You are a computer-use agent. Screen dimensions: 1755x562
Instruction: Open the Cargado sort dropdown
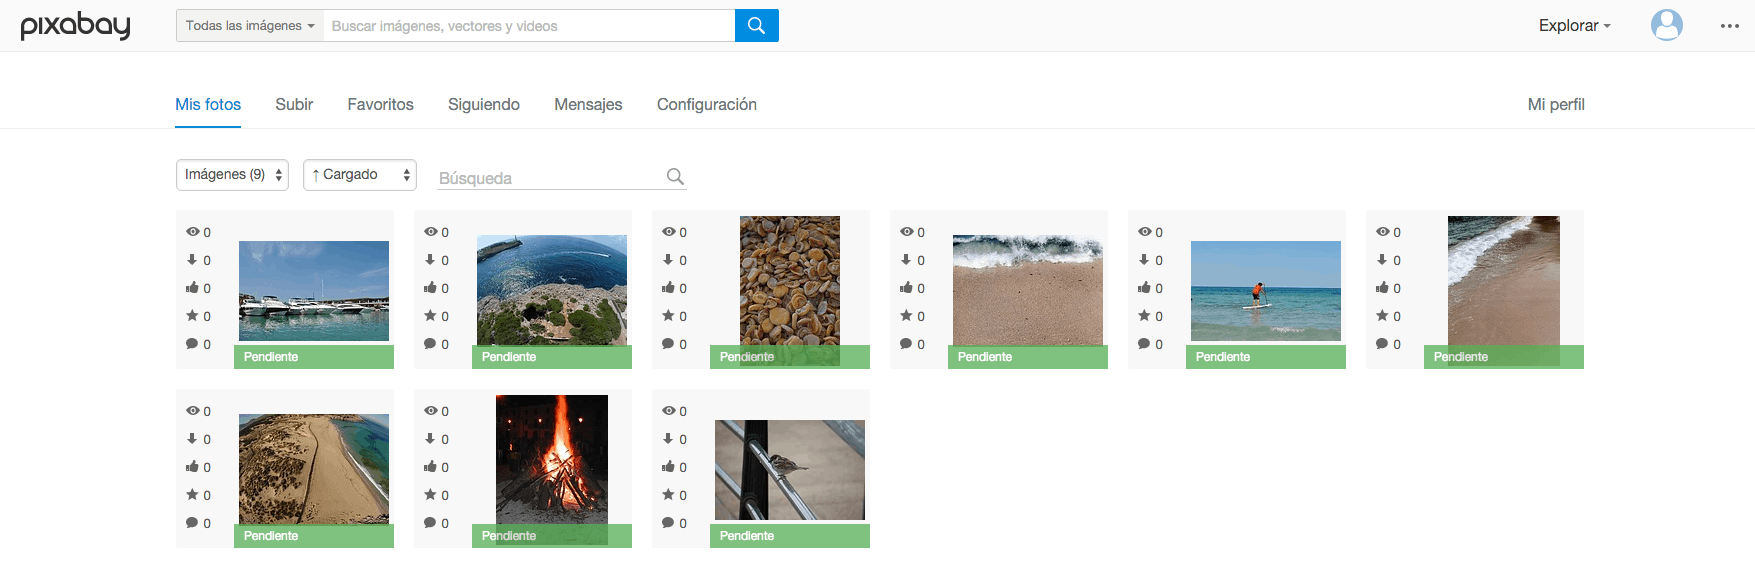[x=359, y=175]
